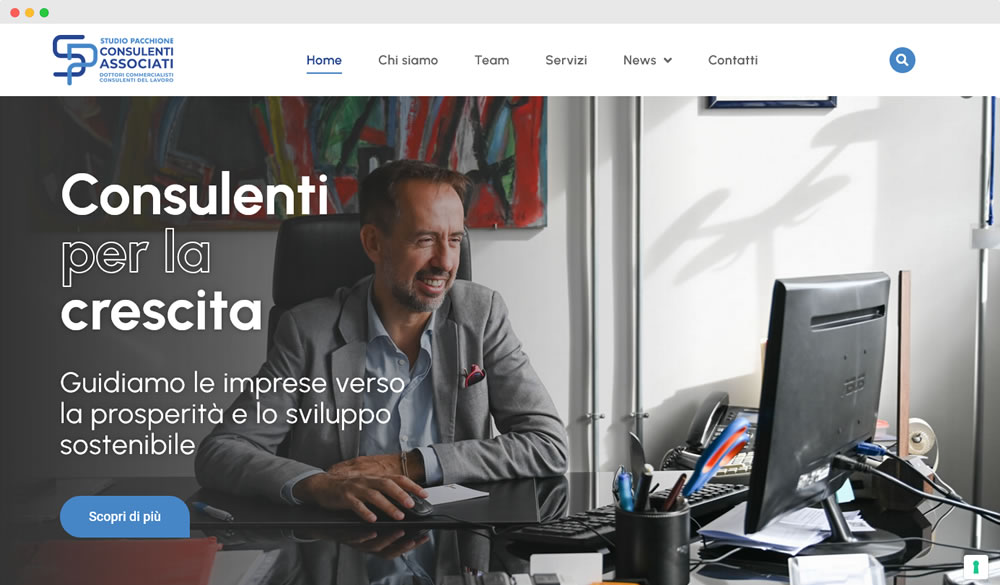Click the Consulenti Associati logo text
Screen dimensions: 1000x585
pyautogui.click(x=136, y=60)
